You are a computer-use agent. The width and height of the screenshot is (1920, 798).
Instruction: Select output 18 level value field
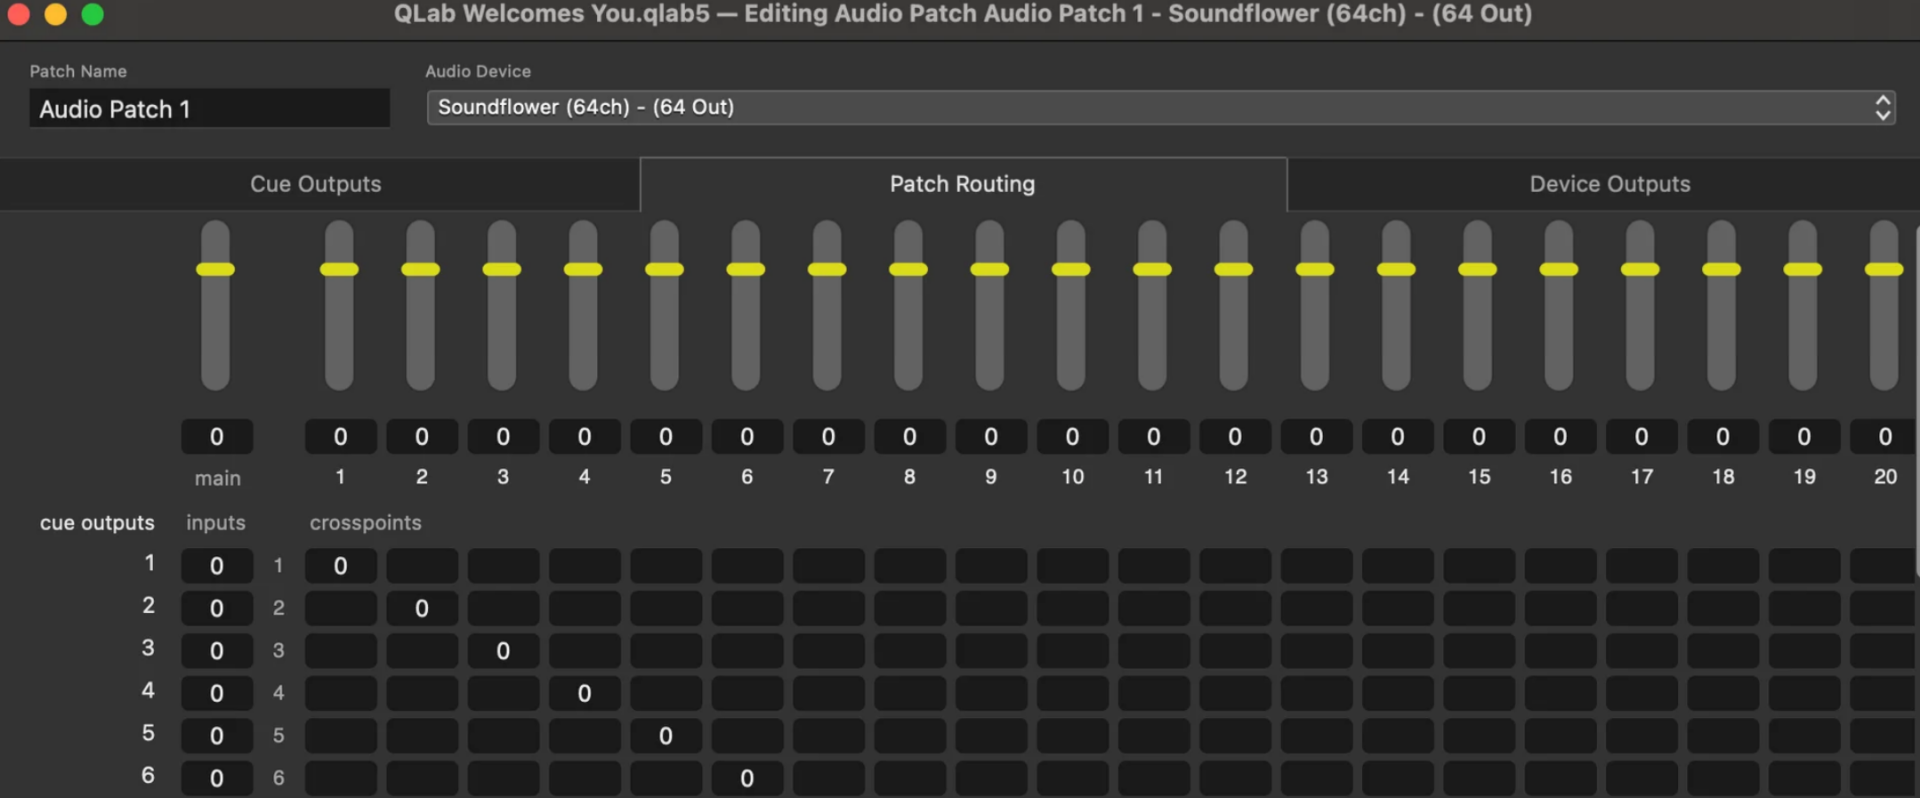tap(1723, 437)
